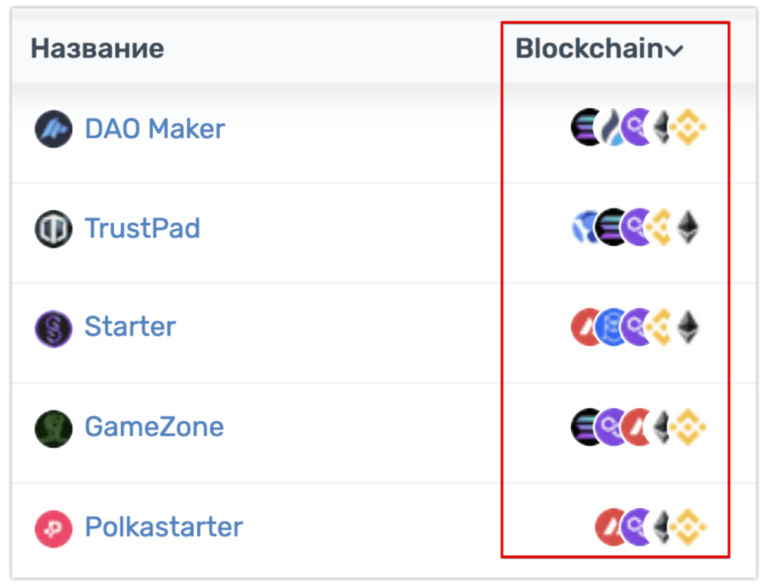Click the TrustPad logo icon
The height and width of the screenshot is (586, 768).
pos(53,229)
